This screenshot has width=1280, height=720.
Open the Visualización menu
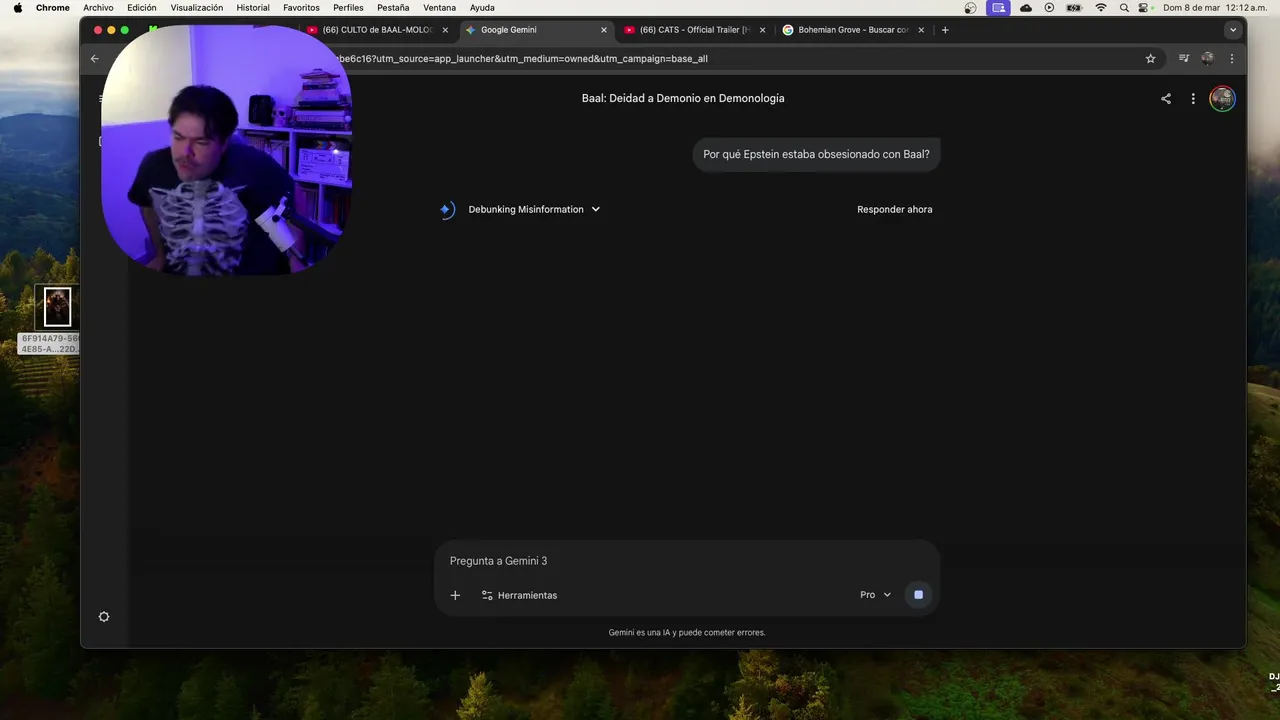(x=197, y=7)
